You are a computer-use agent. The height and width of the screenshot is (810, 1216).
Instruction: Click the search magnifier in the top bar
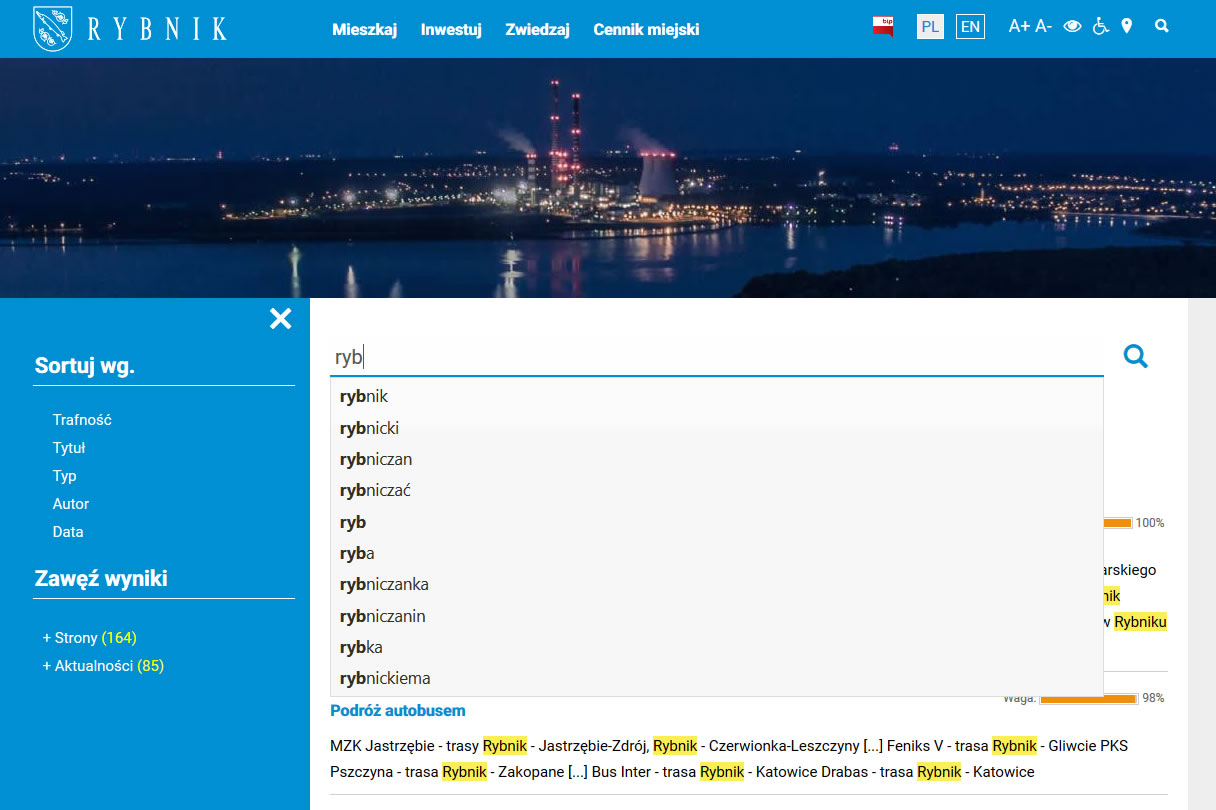1161,26
